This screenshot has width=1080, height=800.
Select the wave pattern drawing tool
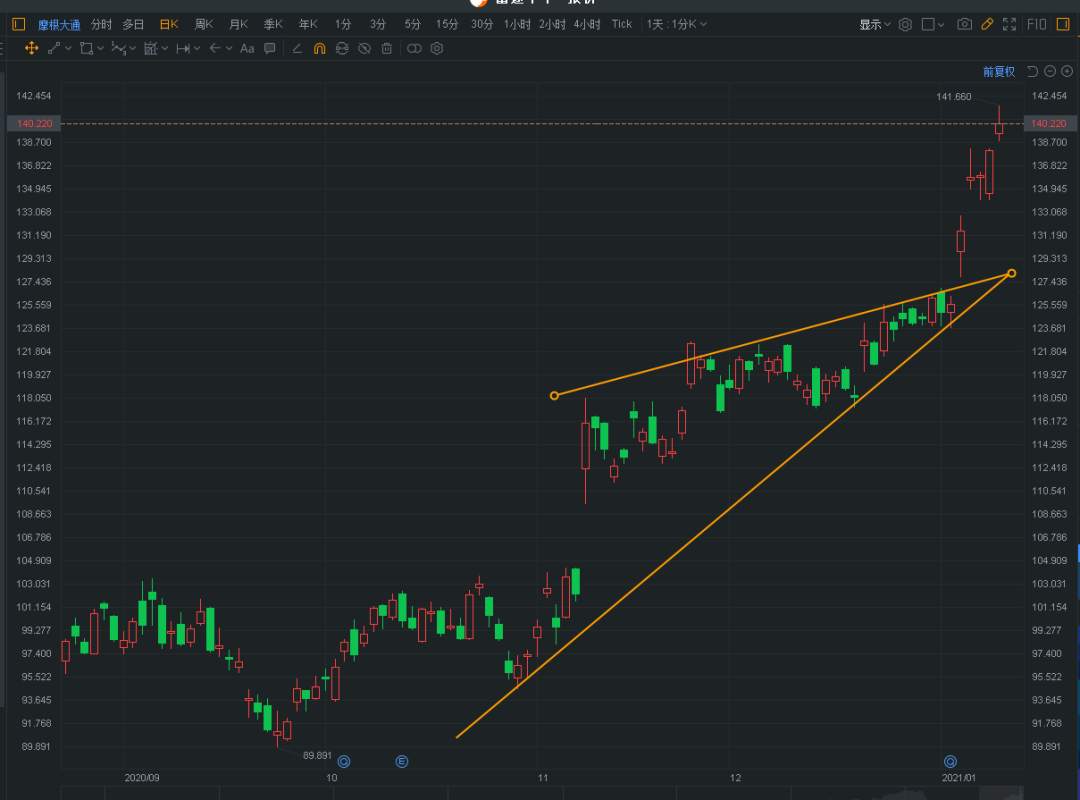point(118,48)
